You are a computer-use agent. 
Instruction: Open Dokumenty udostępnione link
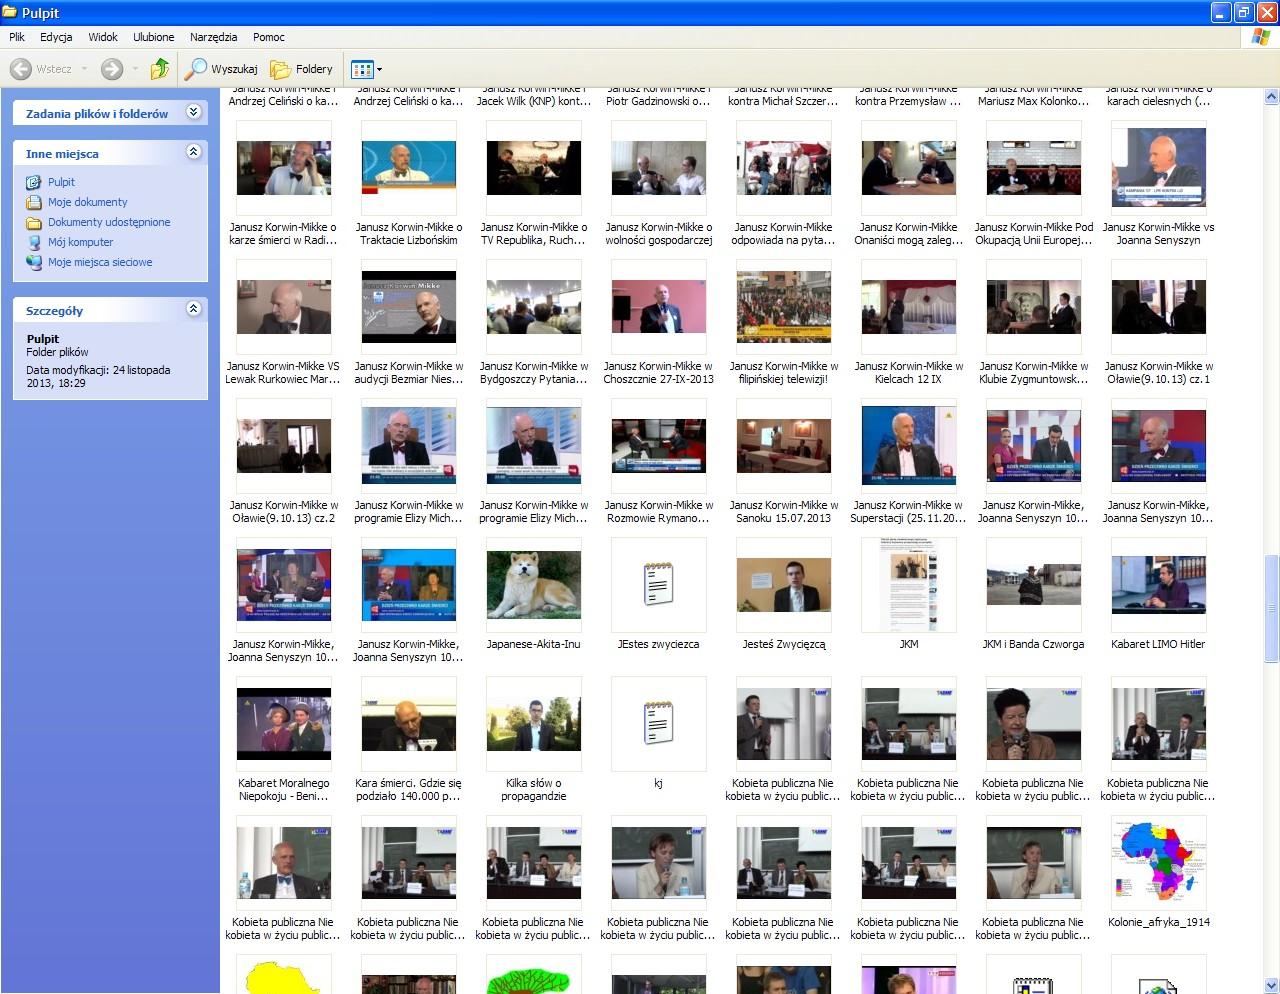point(109,222)
